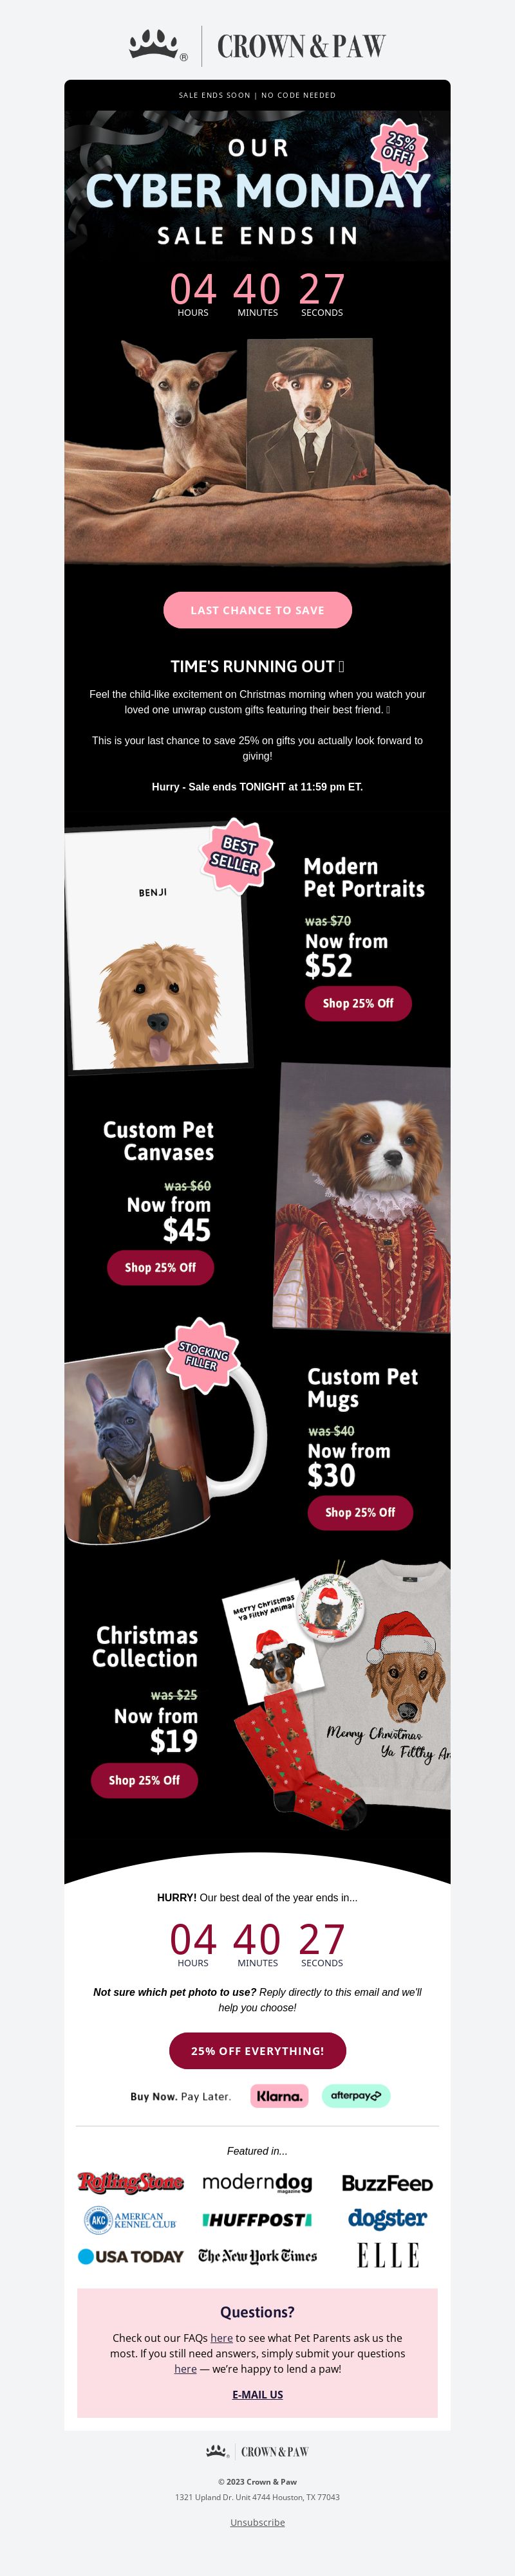Click the BuzzFeed logo
Viewport: 515px width, 2576px height.
[x=387, y=2183]
